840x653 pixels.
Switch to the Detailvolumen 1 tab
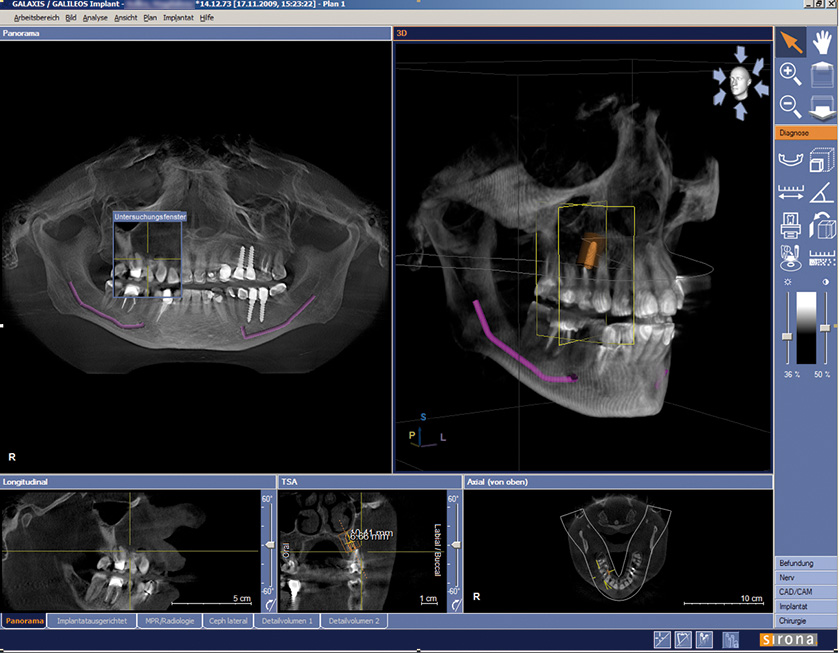click(287, 621)
